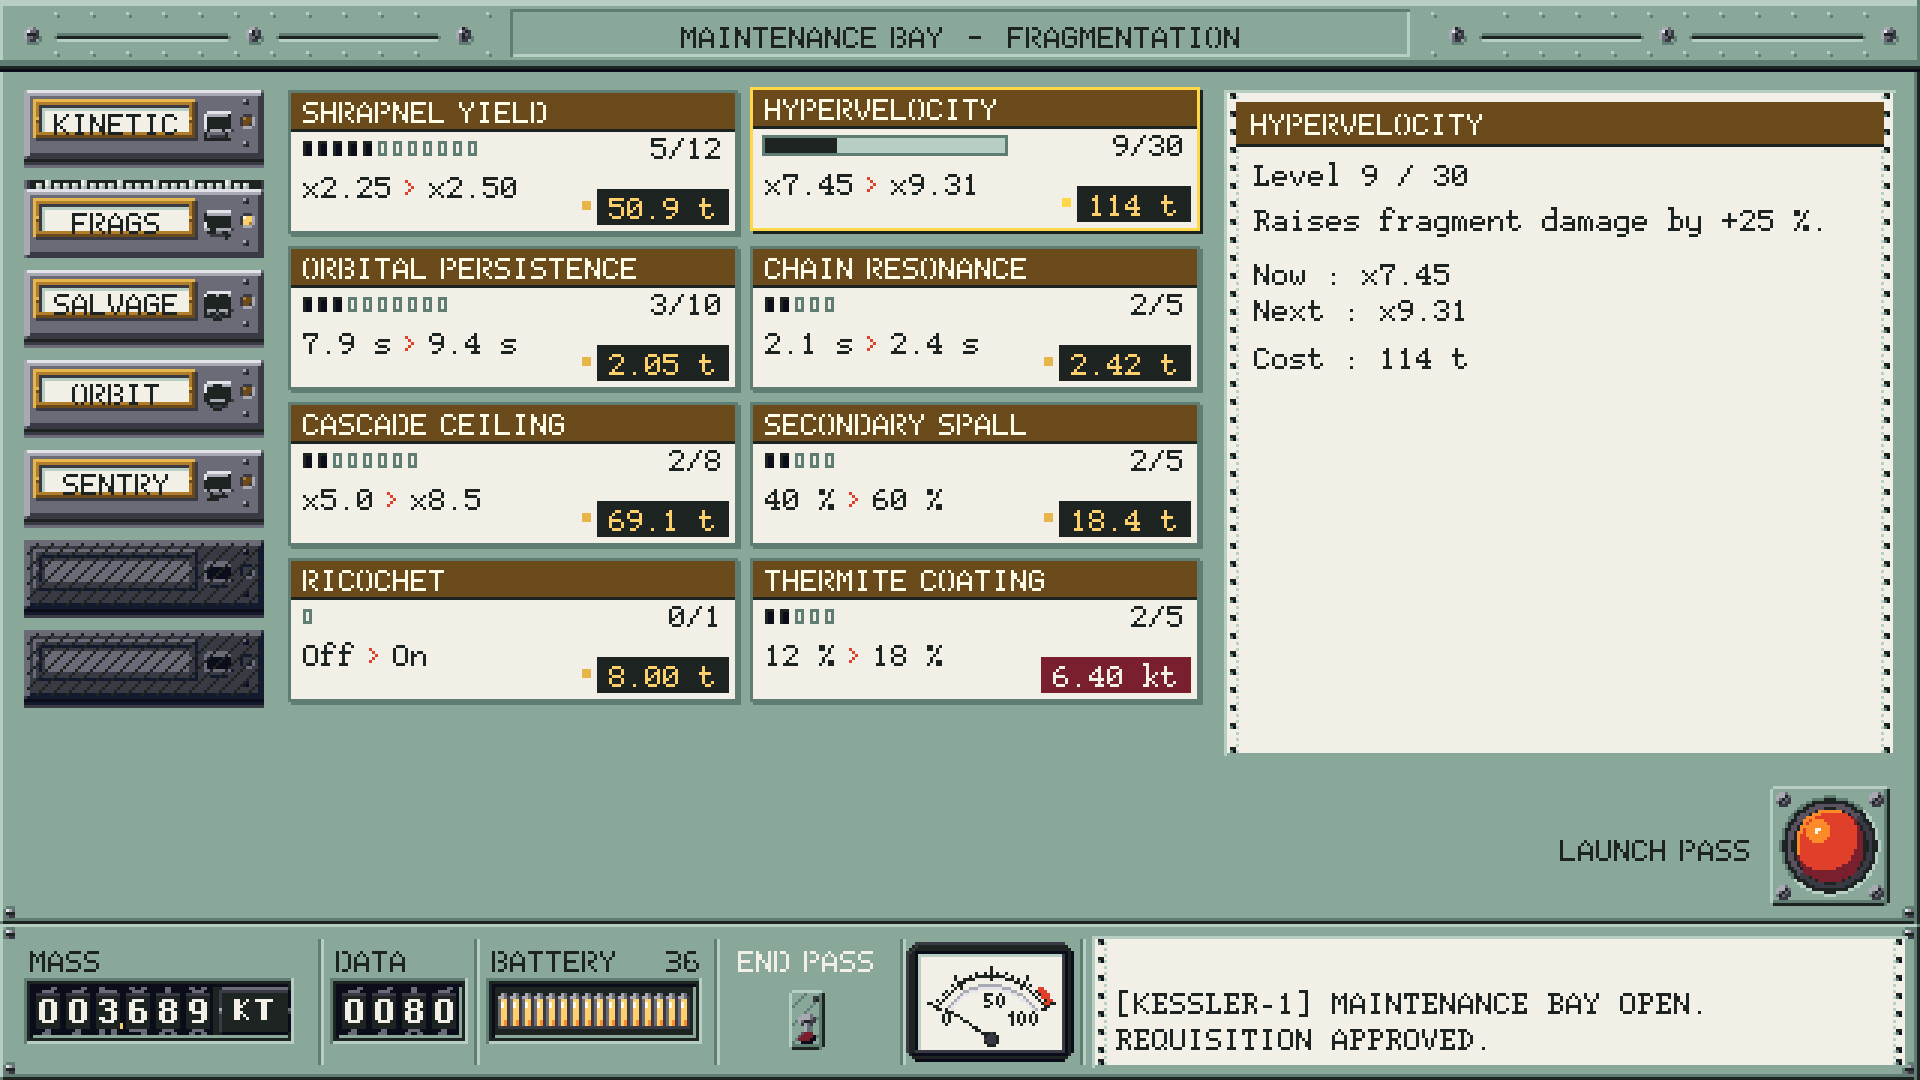The width and height of the screenshot is (1920, 1080).
Task: Click the icon beside the SALVAGE tab
Action: pyautogui.click(x=218, y=305)
